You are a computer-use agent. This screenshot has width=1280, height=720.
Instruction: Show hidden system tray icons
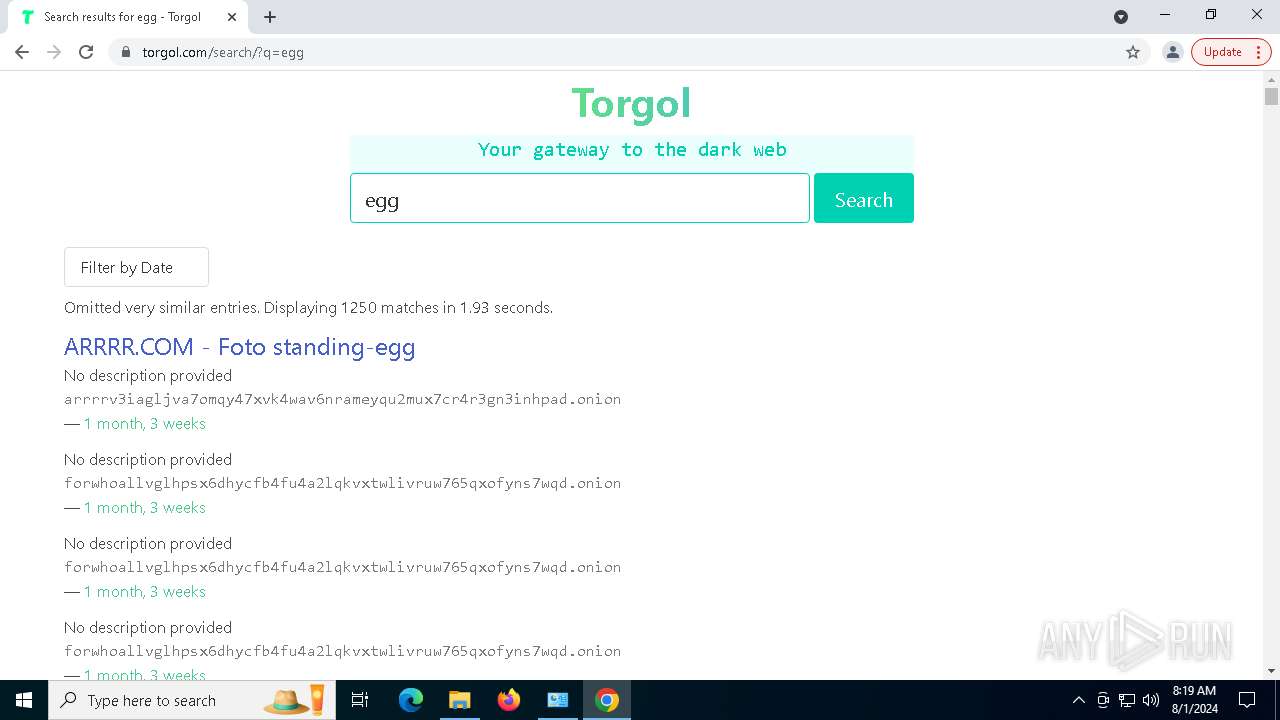[1078, 700]
